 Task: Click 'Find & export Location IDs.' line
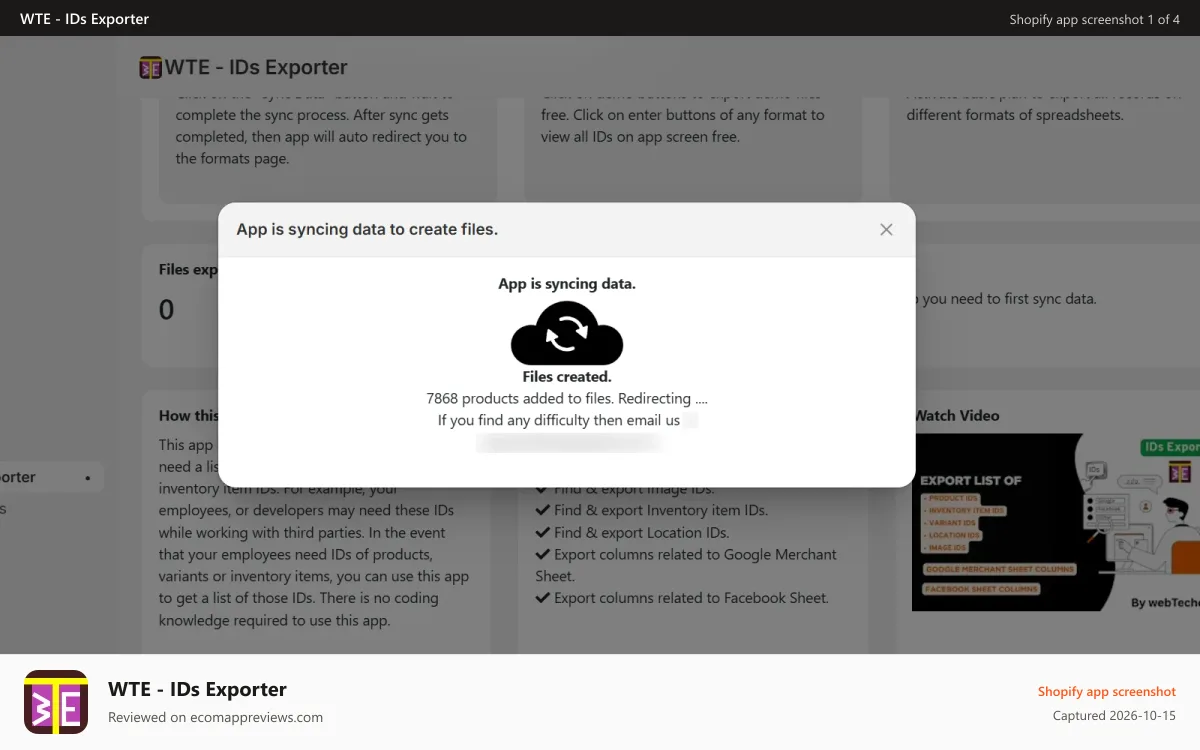pos(642,532)
